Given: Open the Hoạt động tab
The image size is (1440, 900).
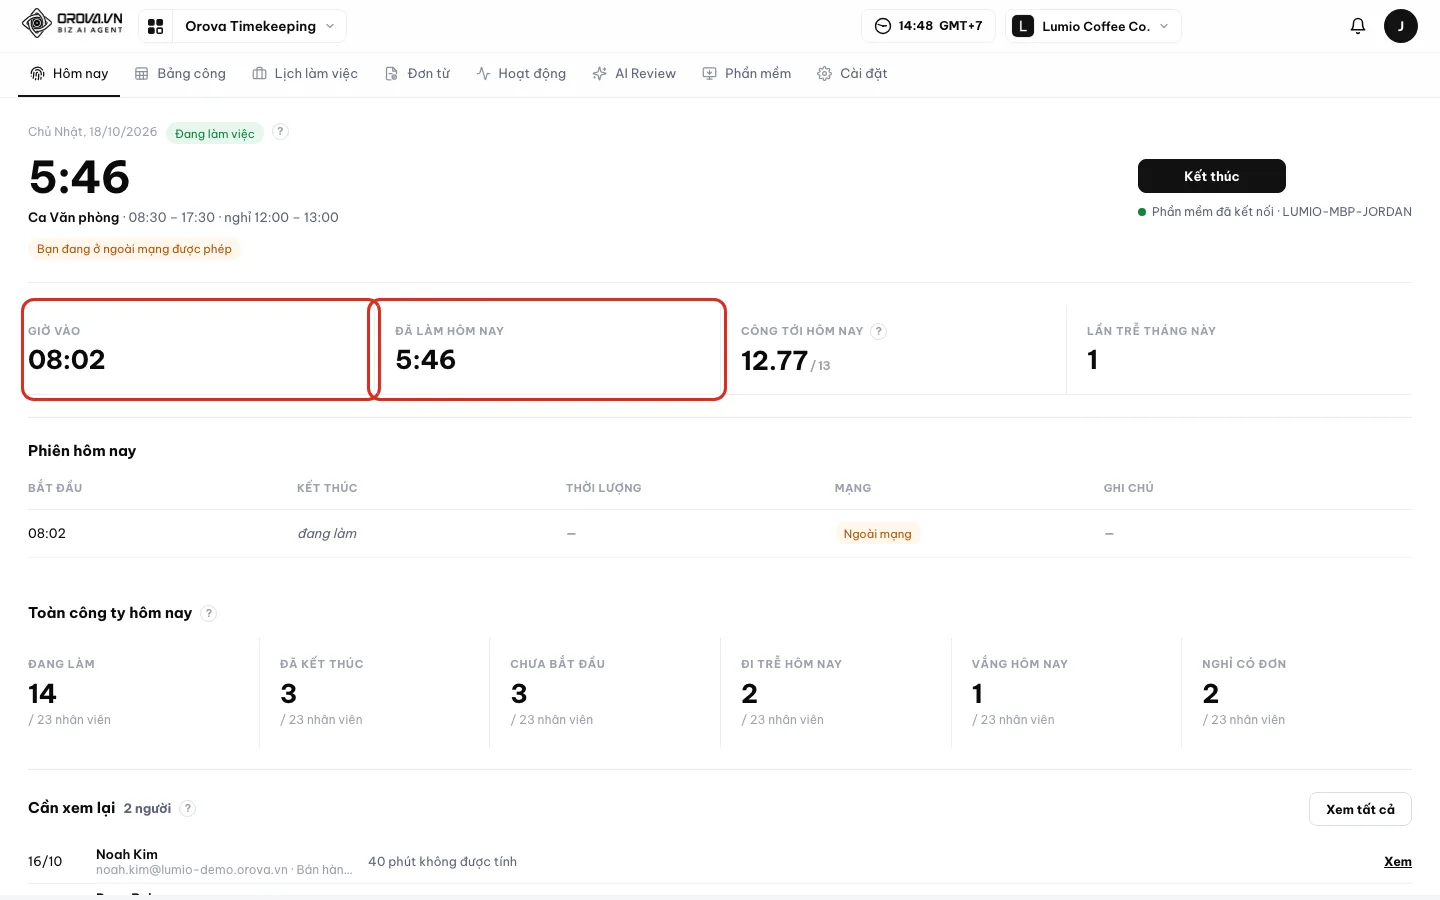Looking at the screenshot, I should [x=521, y=74].
